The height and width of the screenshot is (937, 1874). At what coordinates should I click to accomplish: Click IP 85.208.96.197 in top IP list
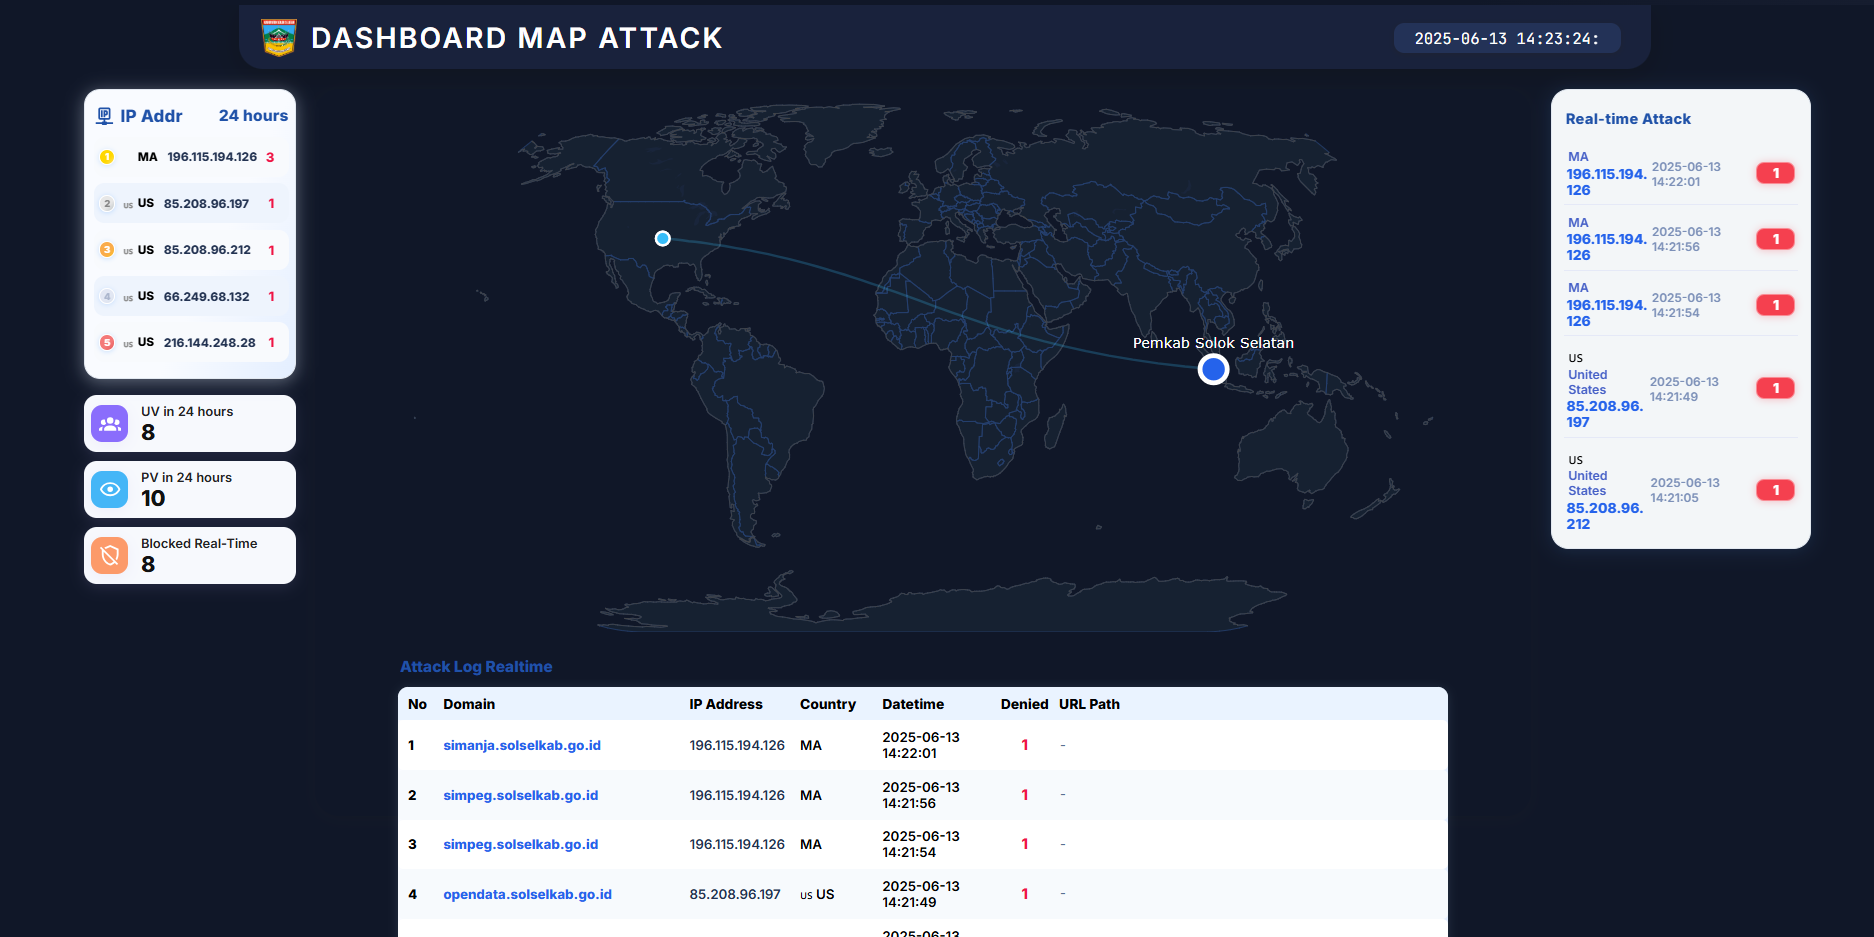[x=206, y=204]
